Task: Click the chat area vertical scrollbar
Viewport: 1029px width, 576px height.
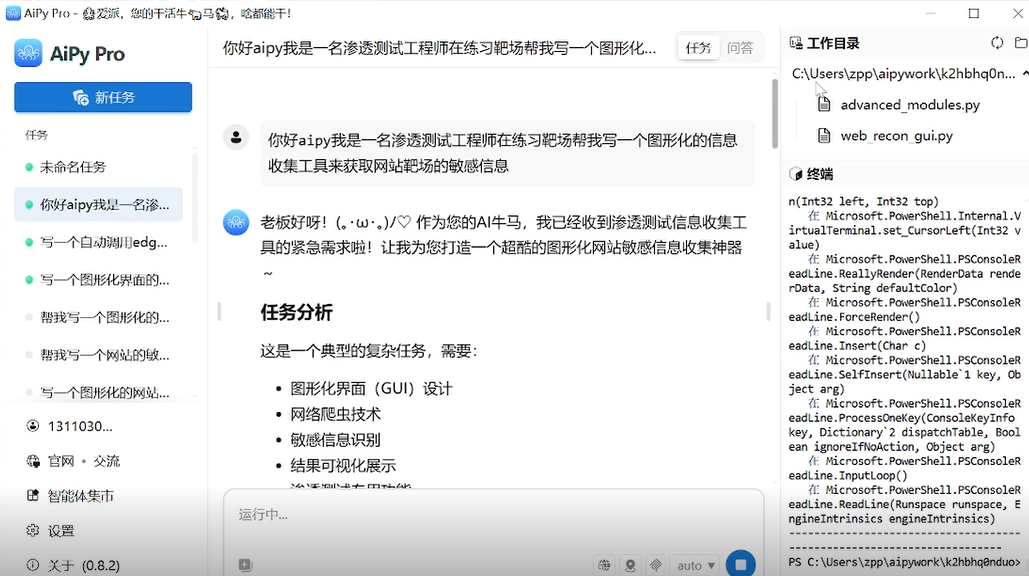Action: (774, 113)
